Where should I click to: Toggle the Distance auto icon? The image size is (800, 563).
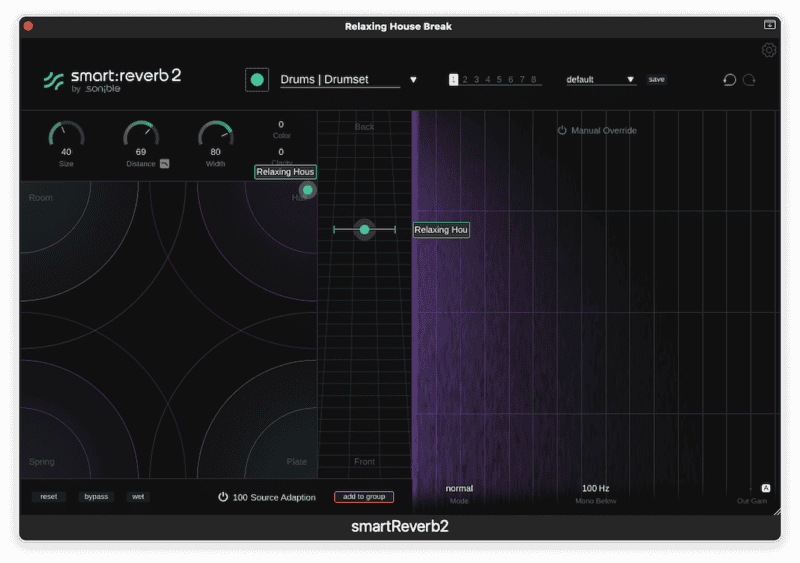pos(164,164)
